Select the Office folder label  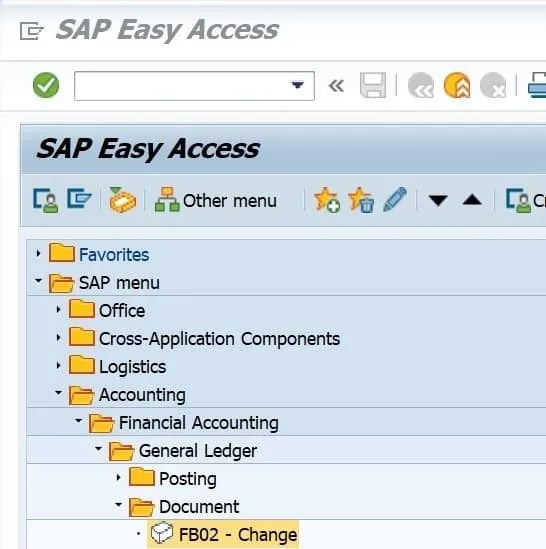(122, 311)
